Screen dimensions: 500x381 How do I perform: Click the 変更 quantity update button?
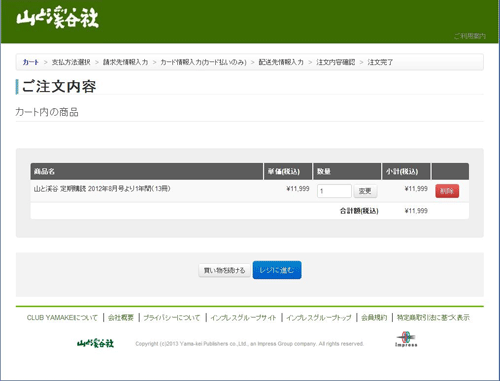pyautogui.click(x=365, y=191)
